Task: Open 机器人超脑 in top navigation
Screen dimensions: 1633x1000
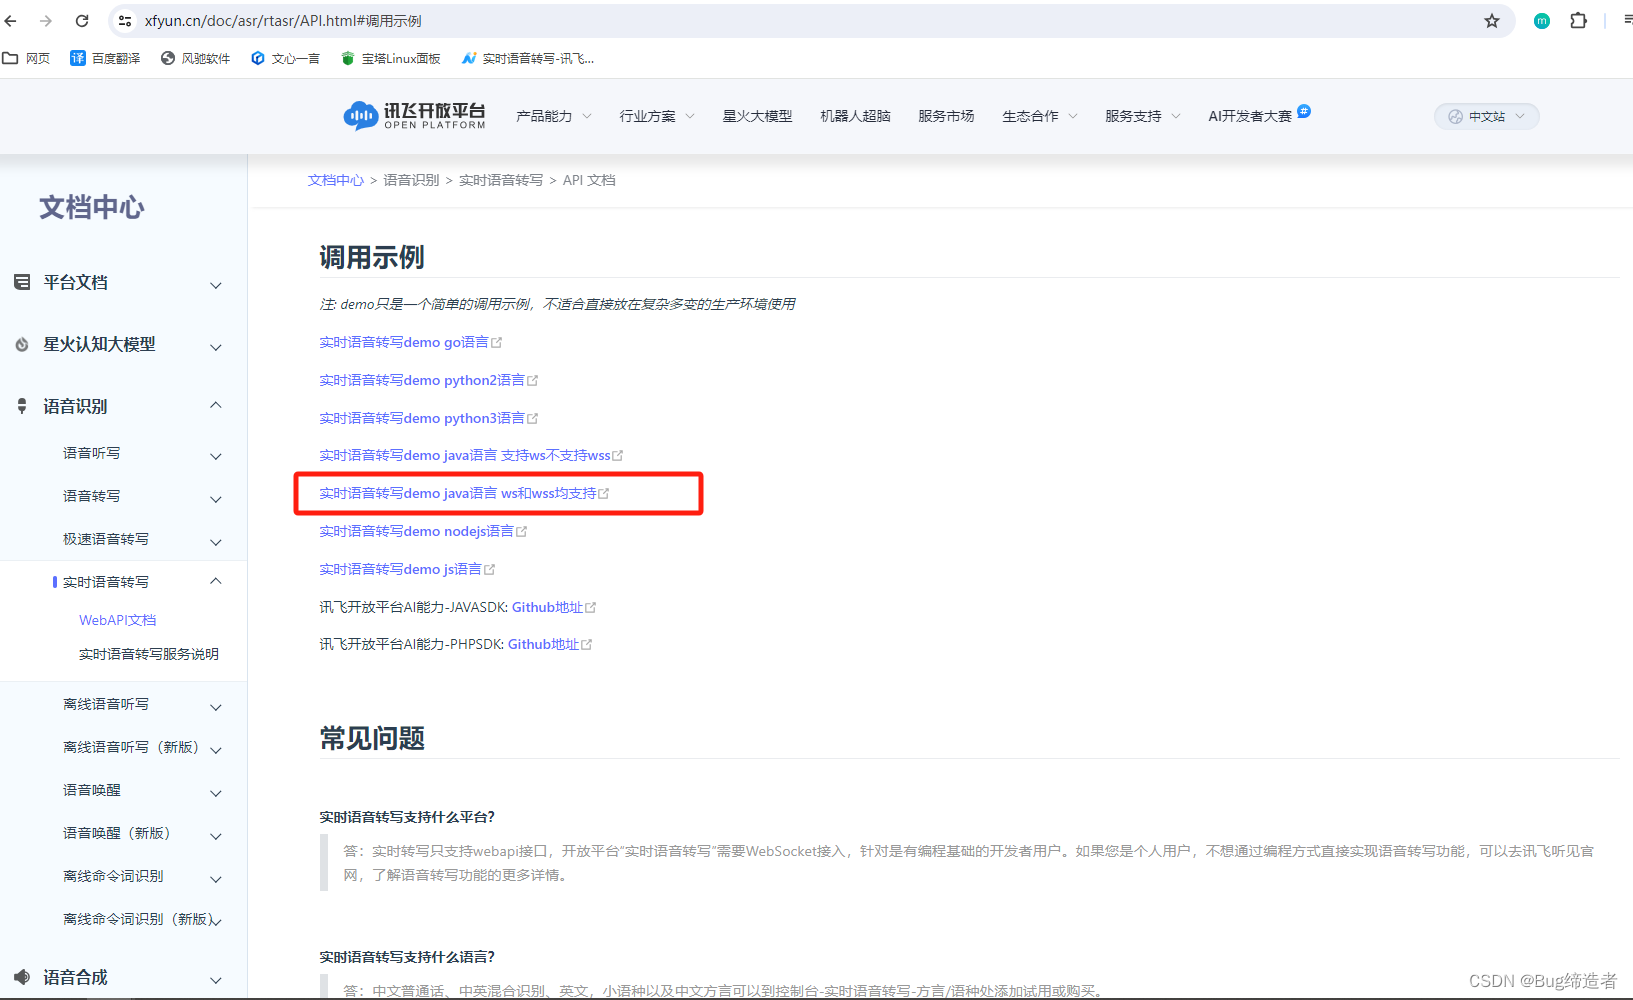Action: (855, 116)
